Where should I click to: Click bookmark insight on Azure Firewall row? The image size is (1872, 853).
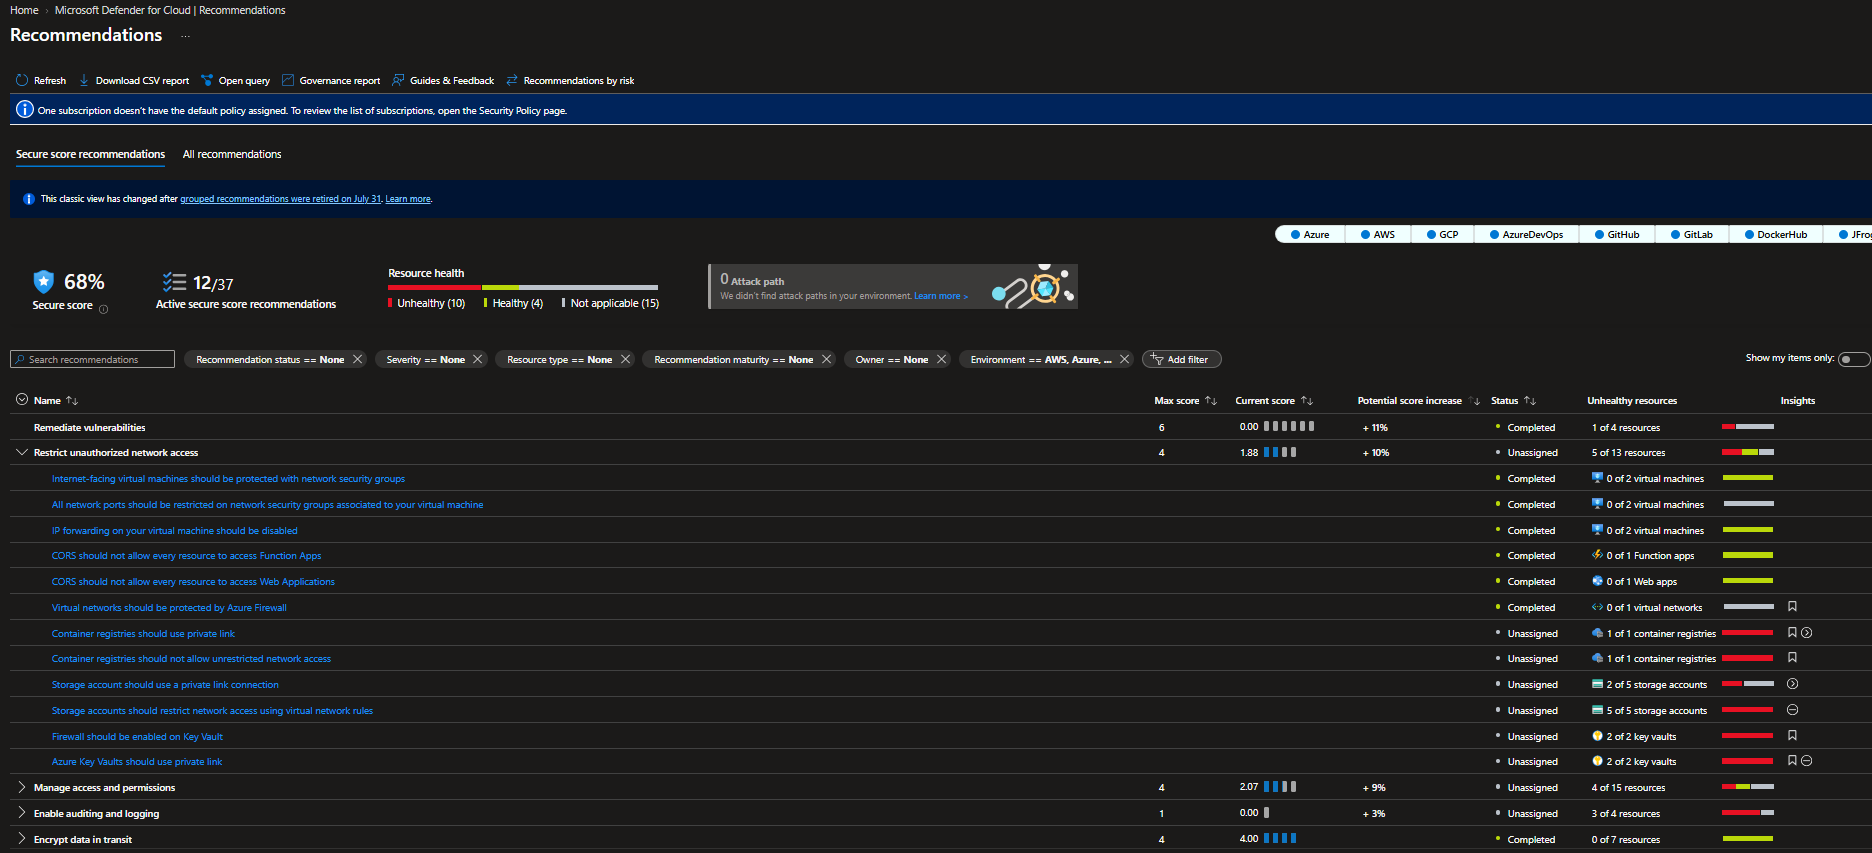[x=1792, y=606]
